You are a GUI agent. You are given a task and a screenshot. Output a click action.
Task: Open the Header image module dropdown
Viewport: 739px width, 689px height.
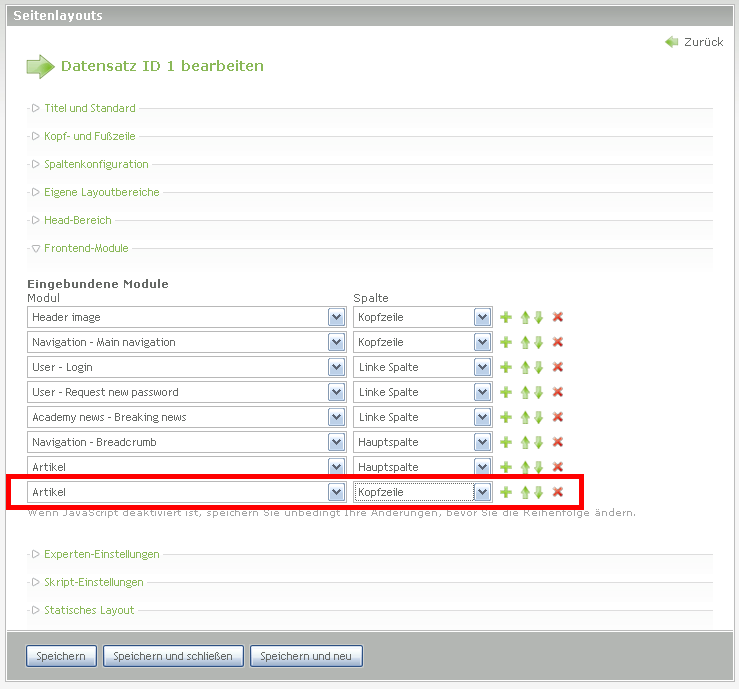point(336,317)
